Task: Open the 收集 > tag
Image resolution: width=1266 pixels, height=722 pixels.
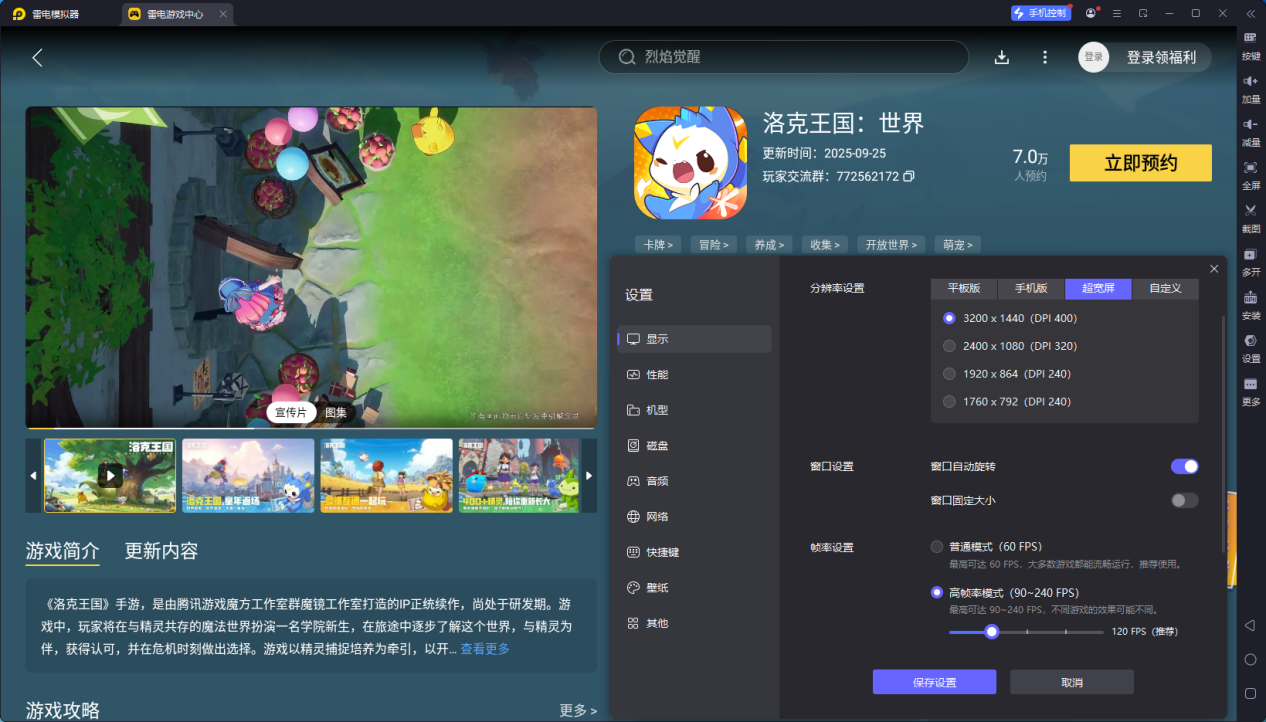Action: 826,244
